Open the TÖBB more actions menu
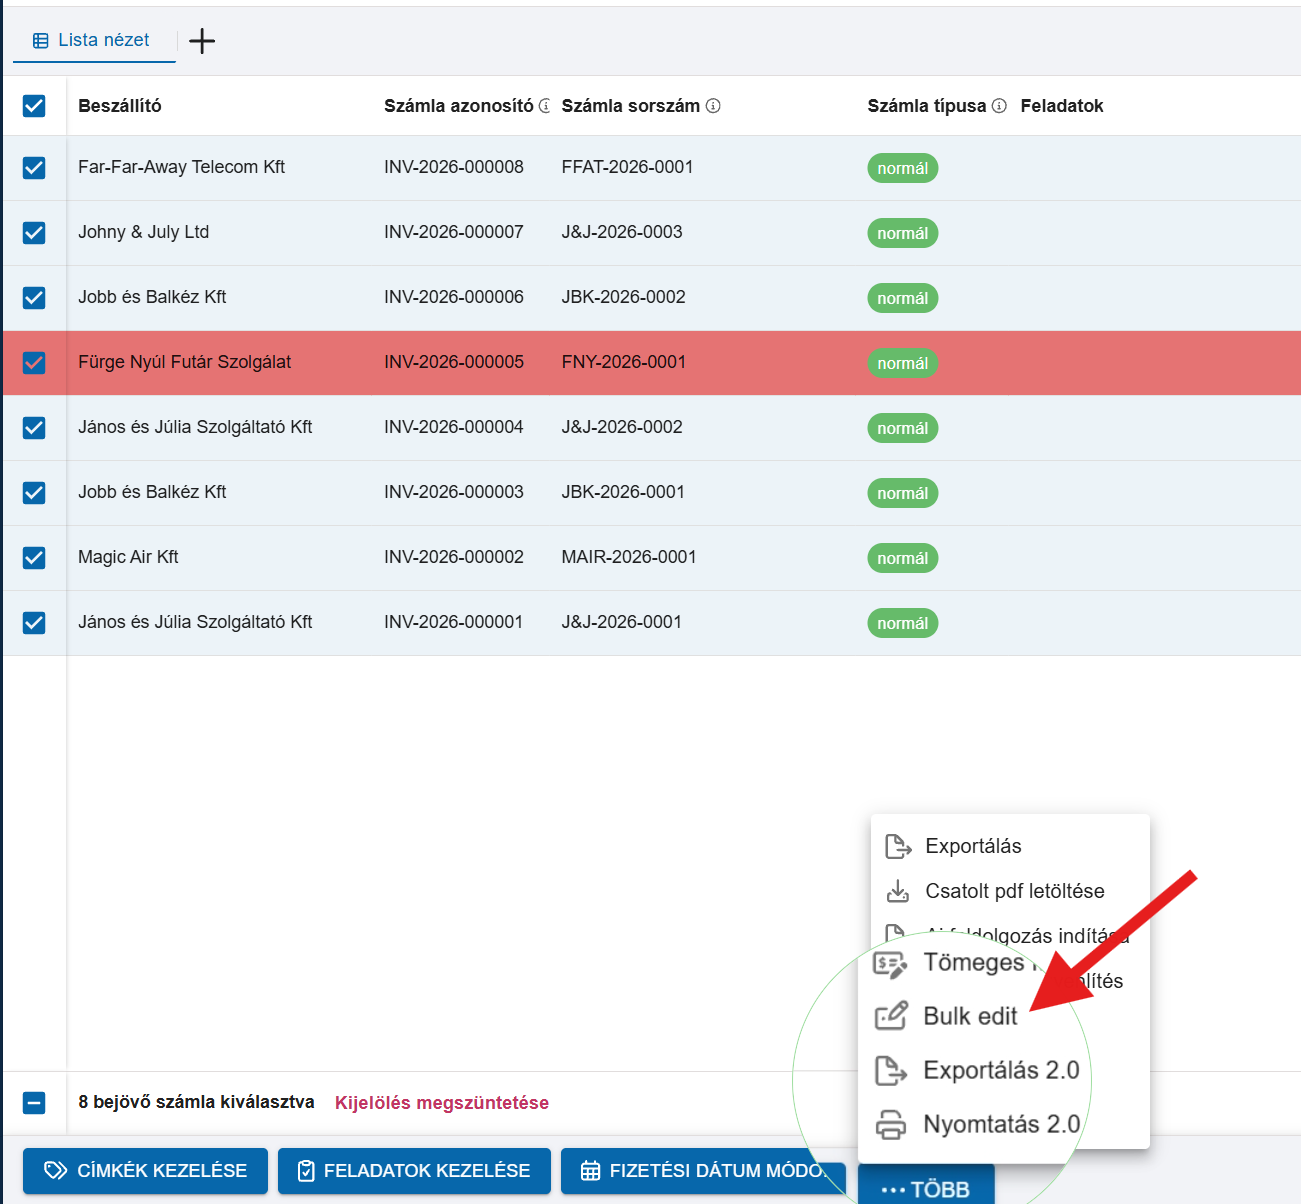Viewport: 1301px width, 1204px height. point(926,1188)
